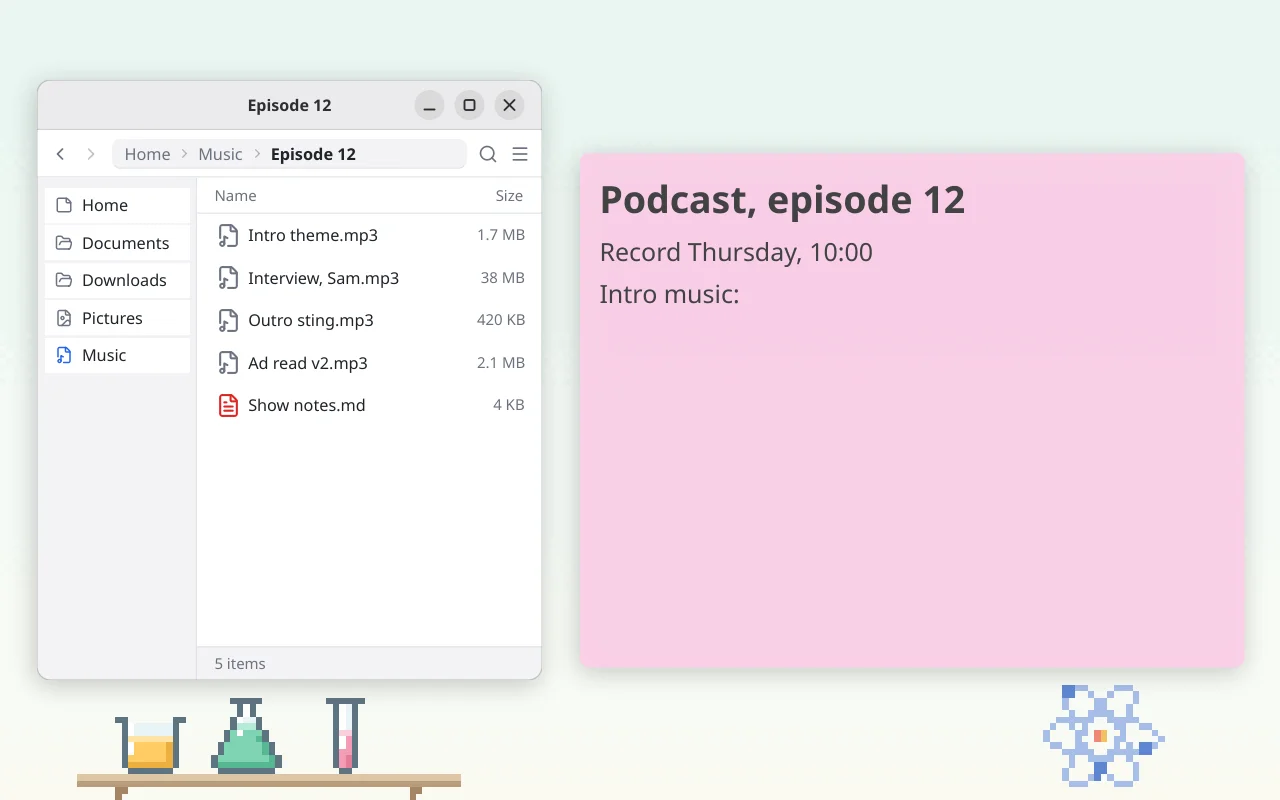Go forward with the right arrow
1280x800 pixels.
point(91,154)
